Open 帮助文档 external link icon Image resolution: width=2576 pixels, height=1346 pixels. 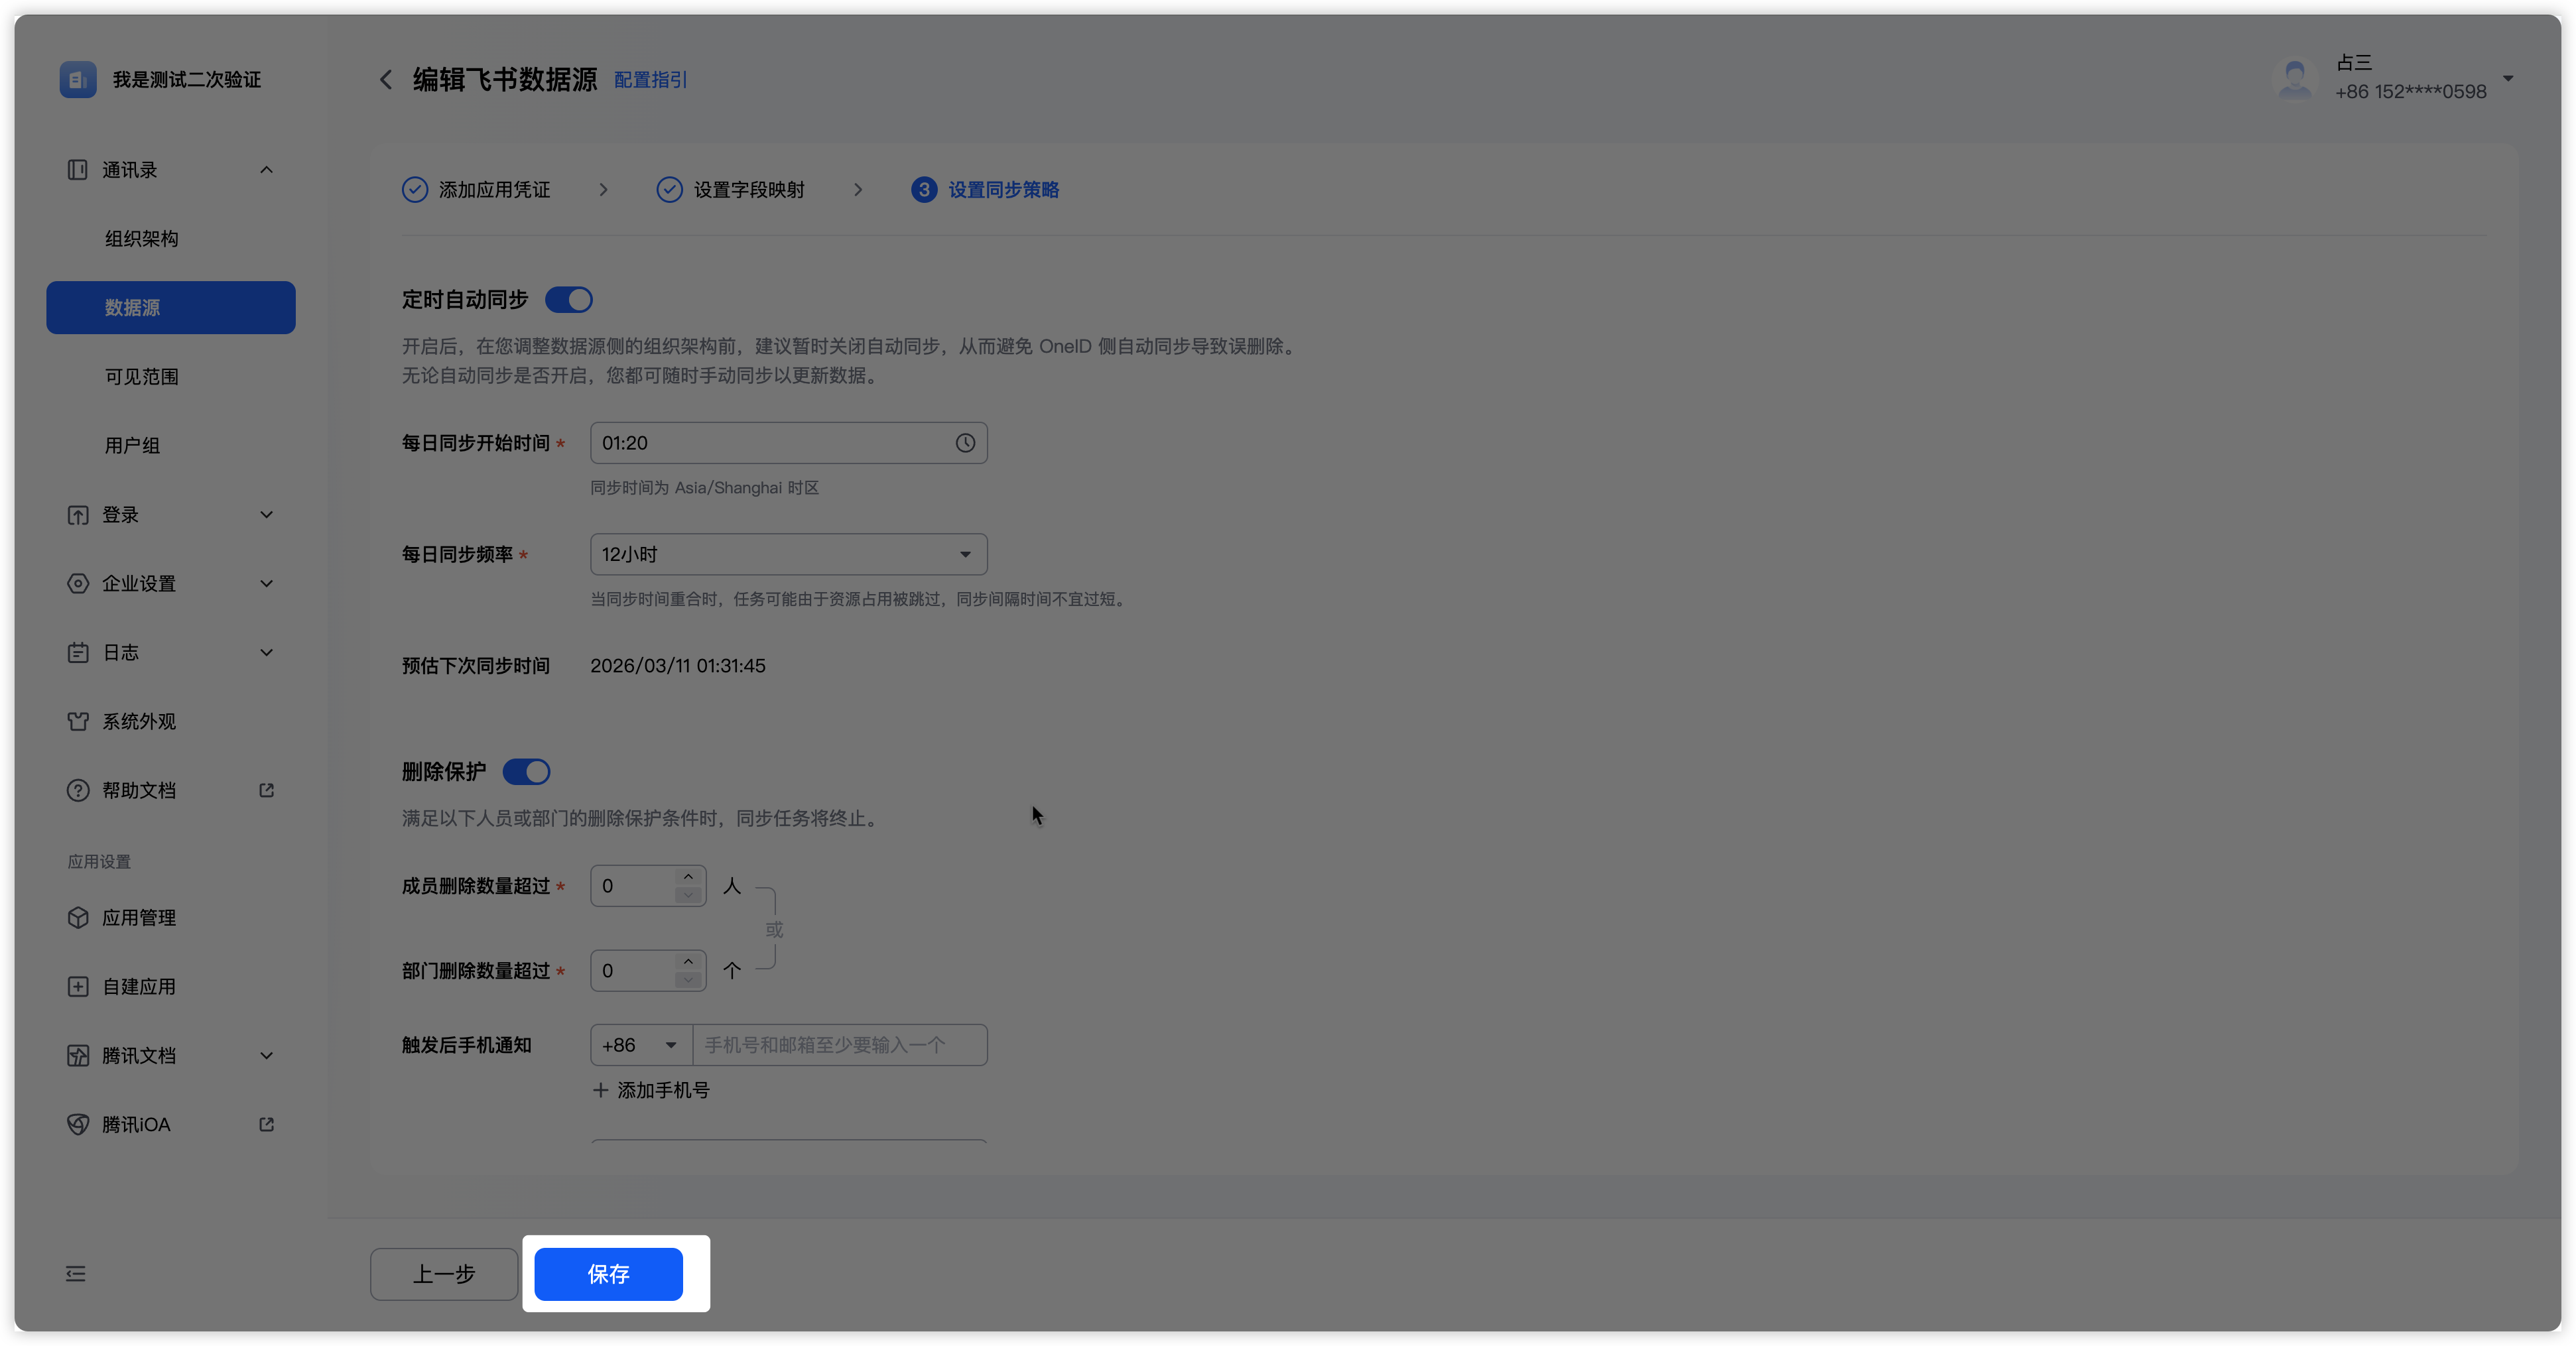(x=266, y=790)
